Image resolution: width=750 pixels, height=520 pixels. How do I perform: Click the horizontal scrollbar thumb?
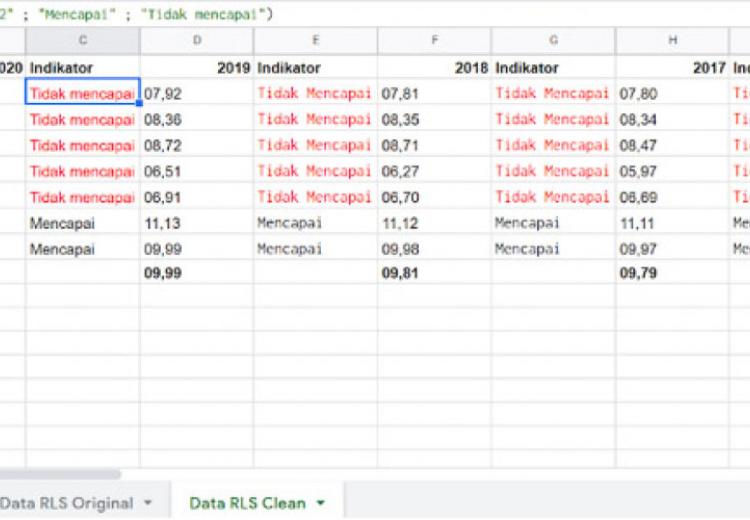point(60,475)
